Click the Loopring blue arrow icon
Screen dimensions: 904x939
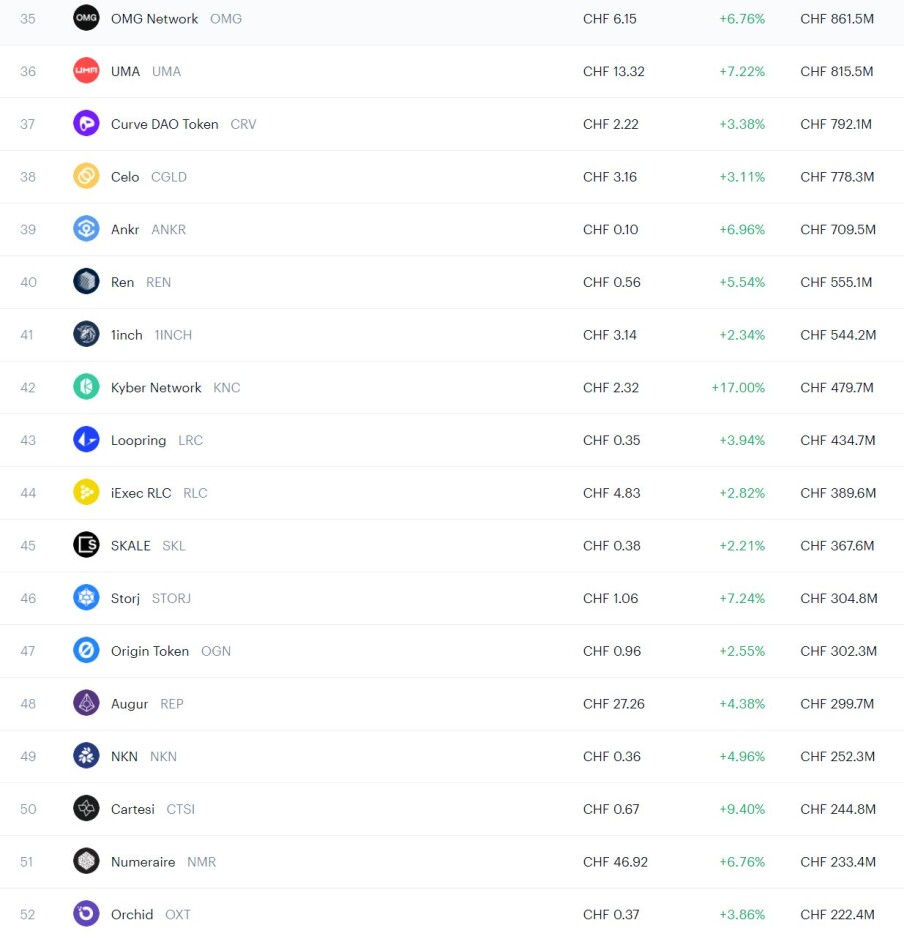coord(86,440)
